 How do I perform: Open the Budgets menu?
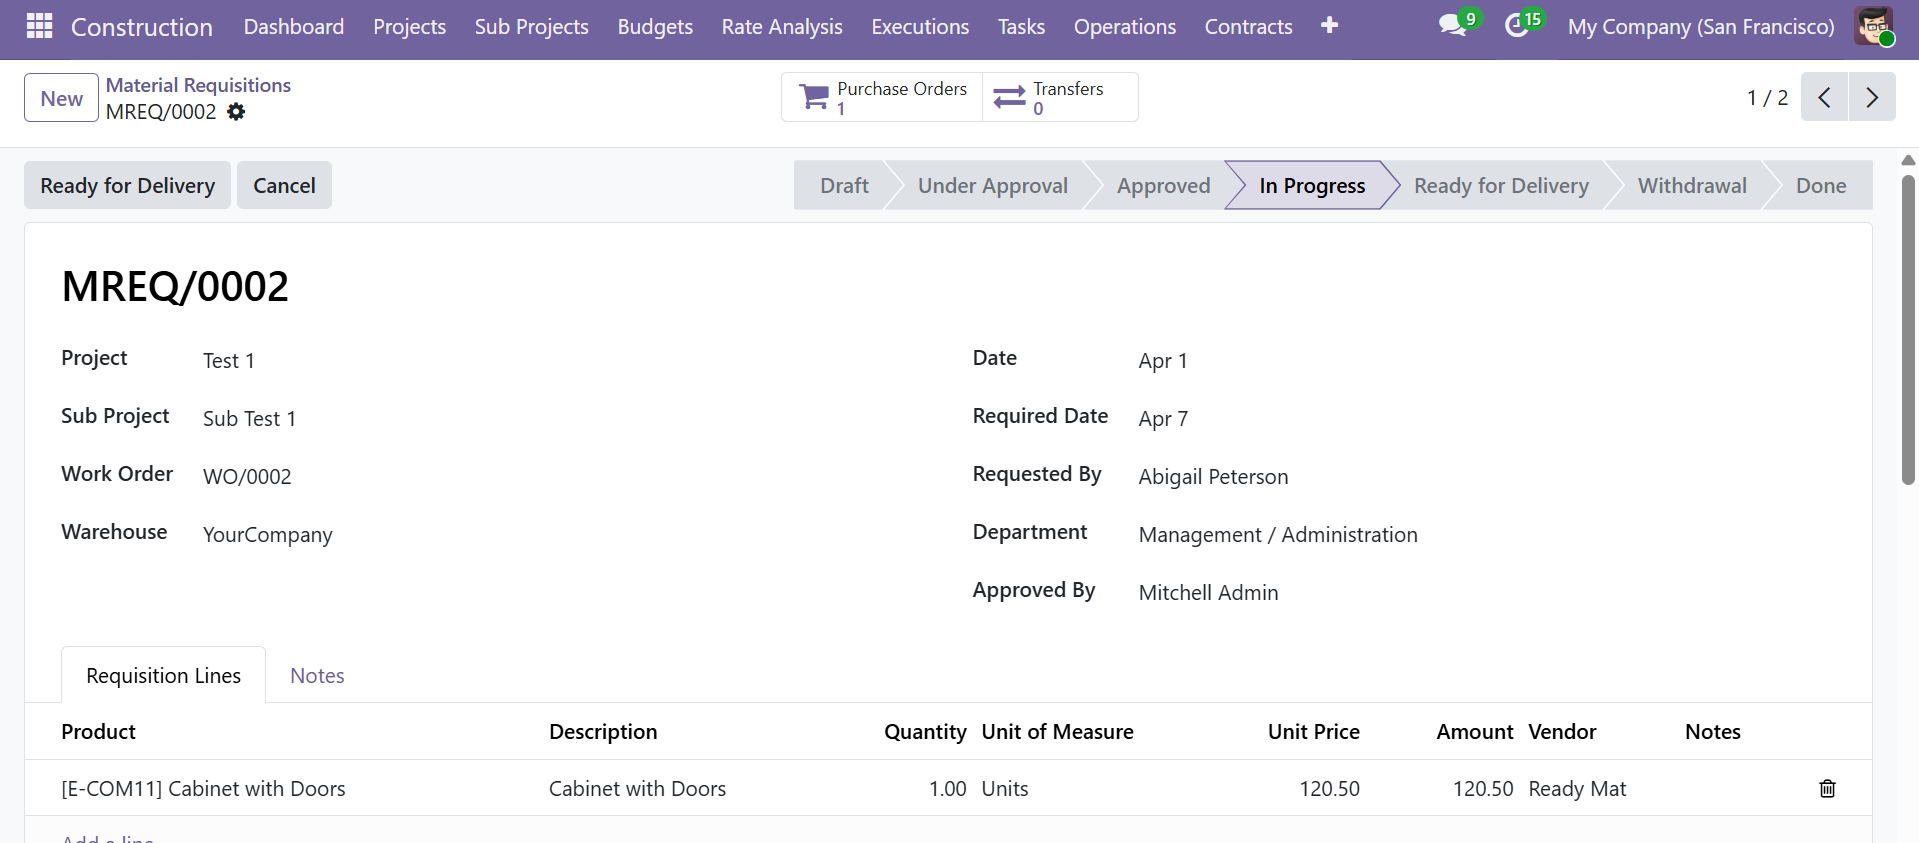655,27
